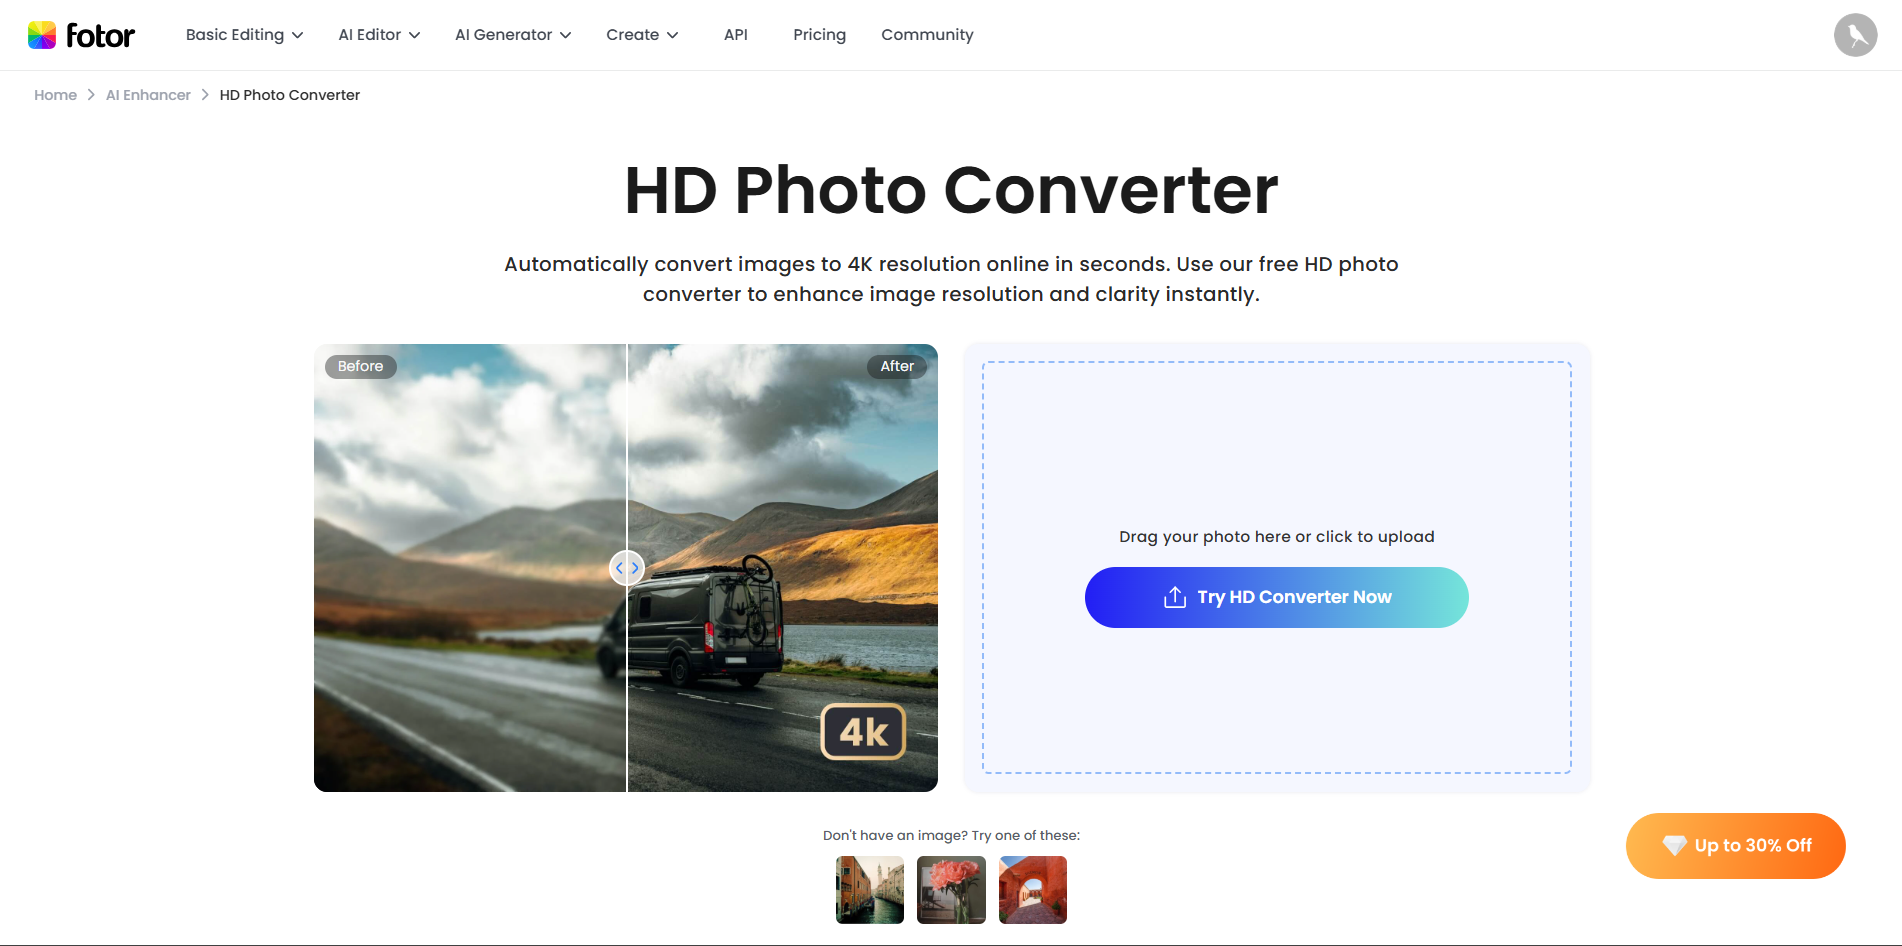Click the before-after comparison slider handle
Image resolution: width=1902 pixels, height=946 pixels.
click(x=627, y=567)
